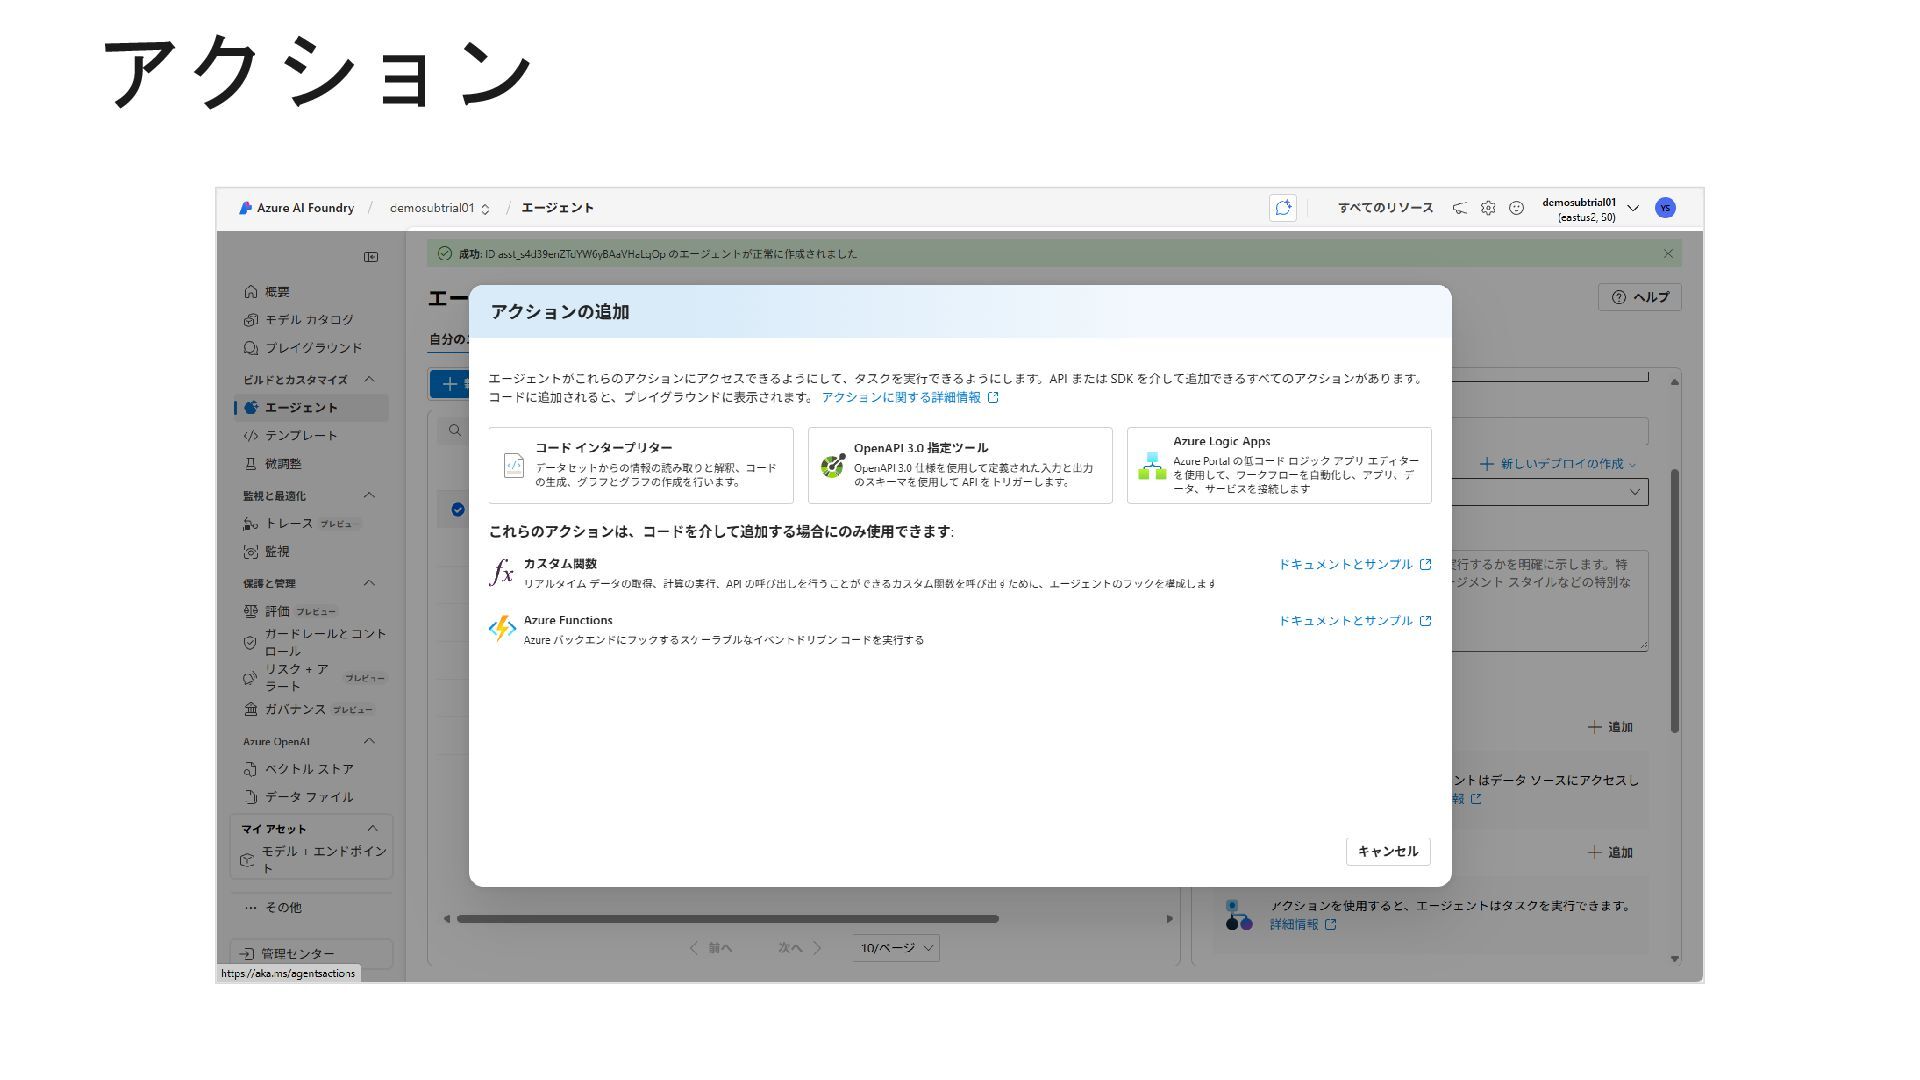Image resolution: width=1920 pixels, height=1080 pixels.
Task: Dismiss the success notification banner
Action: click(1668, 254)
